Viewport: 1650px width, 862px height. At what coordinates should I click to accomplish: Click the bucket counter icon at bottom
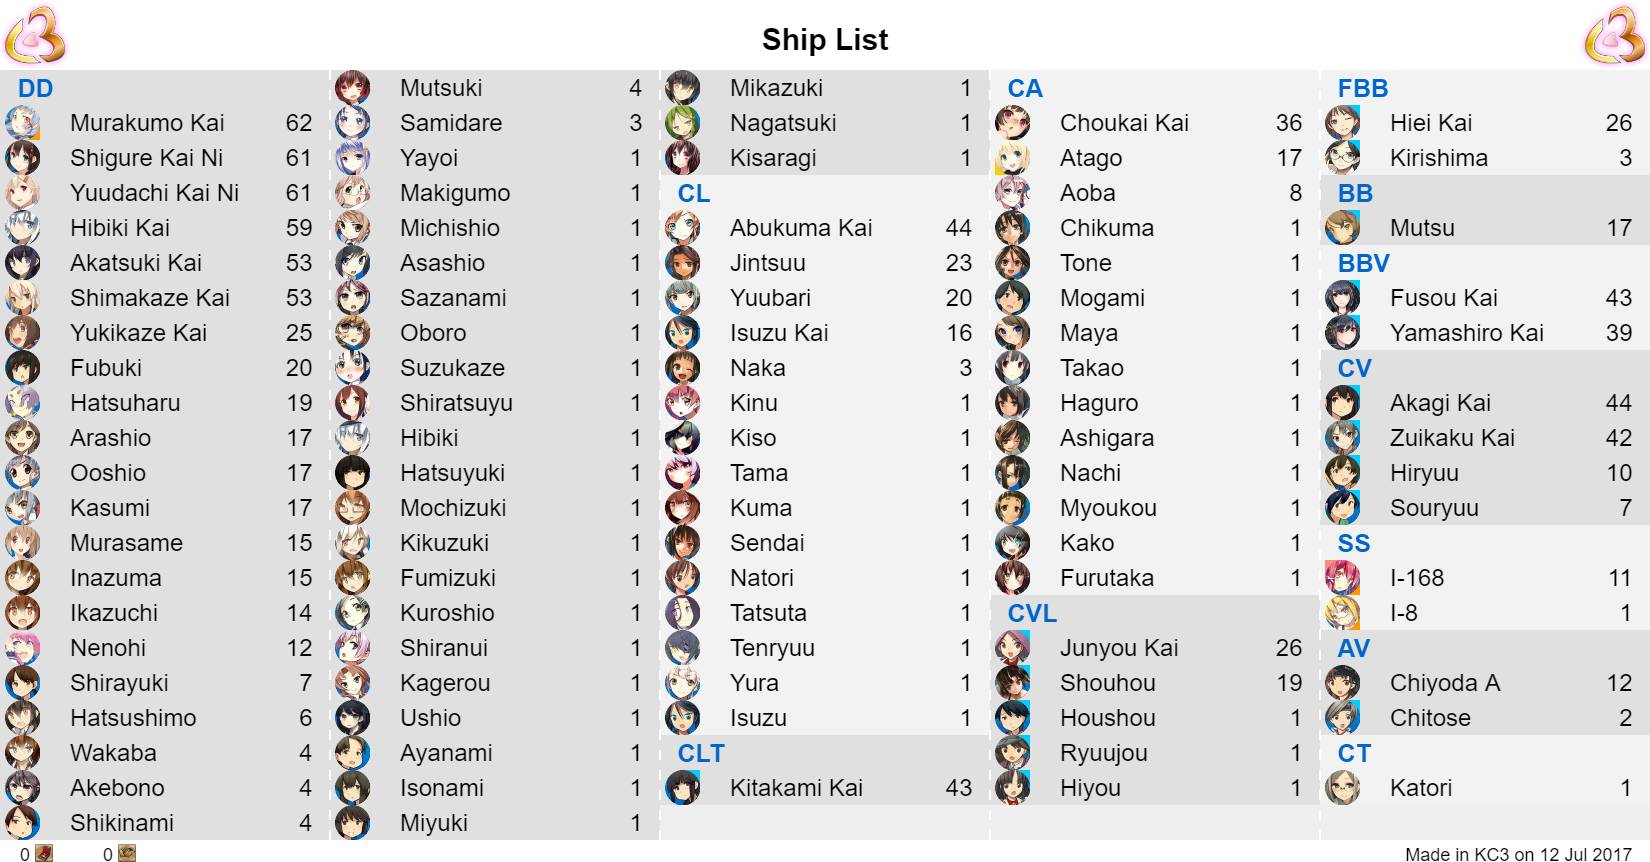[x=44, y=853]
